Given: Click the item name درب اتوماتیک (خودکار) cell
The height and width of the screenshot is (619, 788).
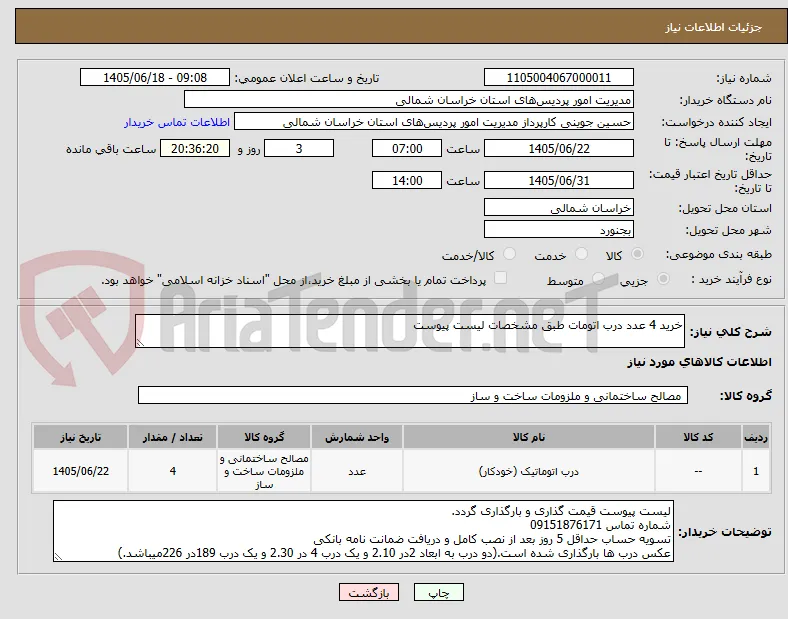Looking at the screenshot, I should 529,471.
